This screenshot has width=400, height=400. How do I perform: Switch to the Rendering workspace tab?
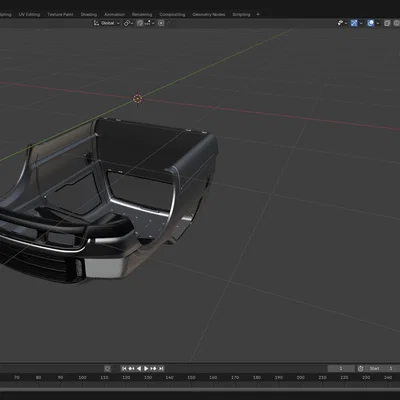(x=142, y=14)
